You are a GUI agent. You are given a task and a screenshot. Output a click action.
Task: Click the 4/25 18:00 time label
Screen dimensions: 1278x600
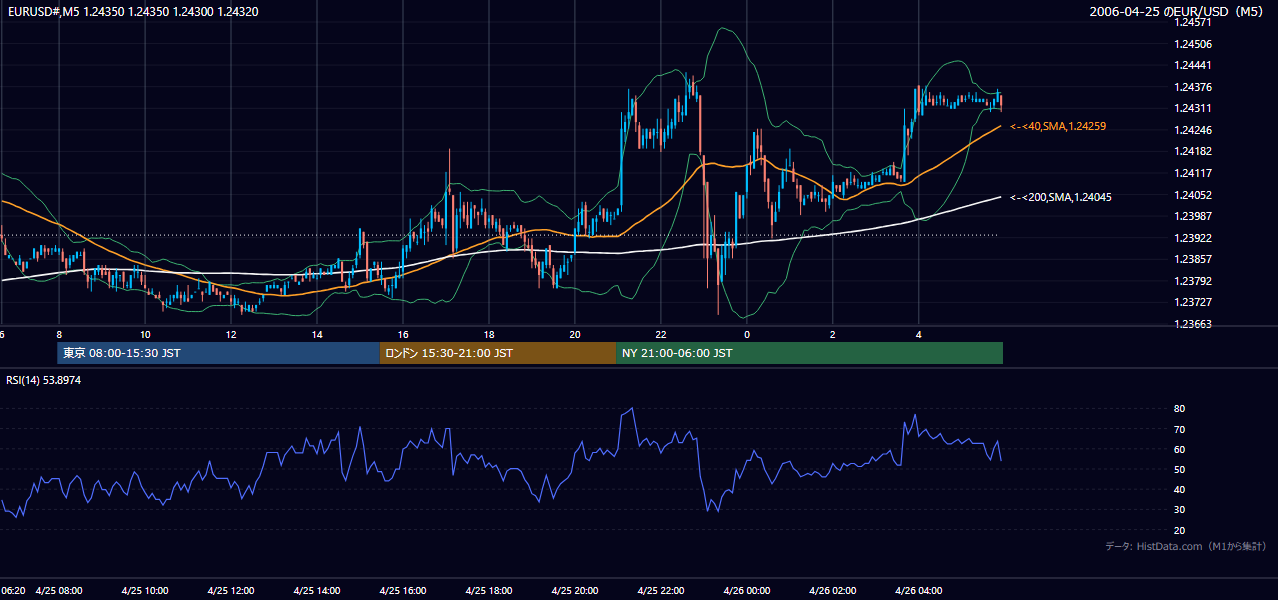coord(489,591)
